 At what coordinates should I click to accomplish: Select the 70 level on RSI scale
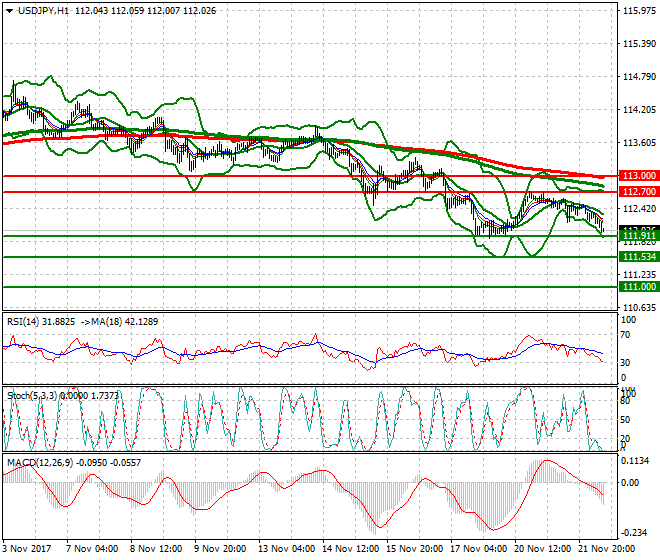625,335
